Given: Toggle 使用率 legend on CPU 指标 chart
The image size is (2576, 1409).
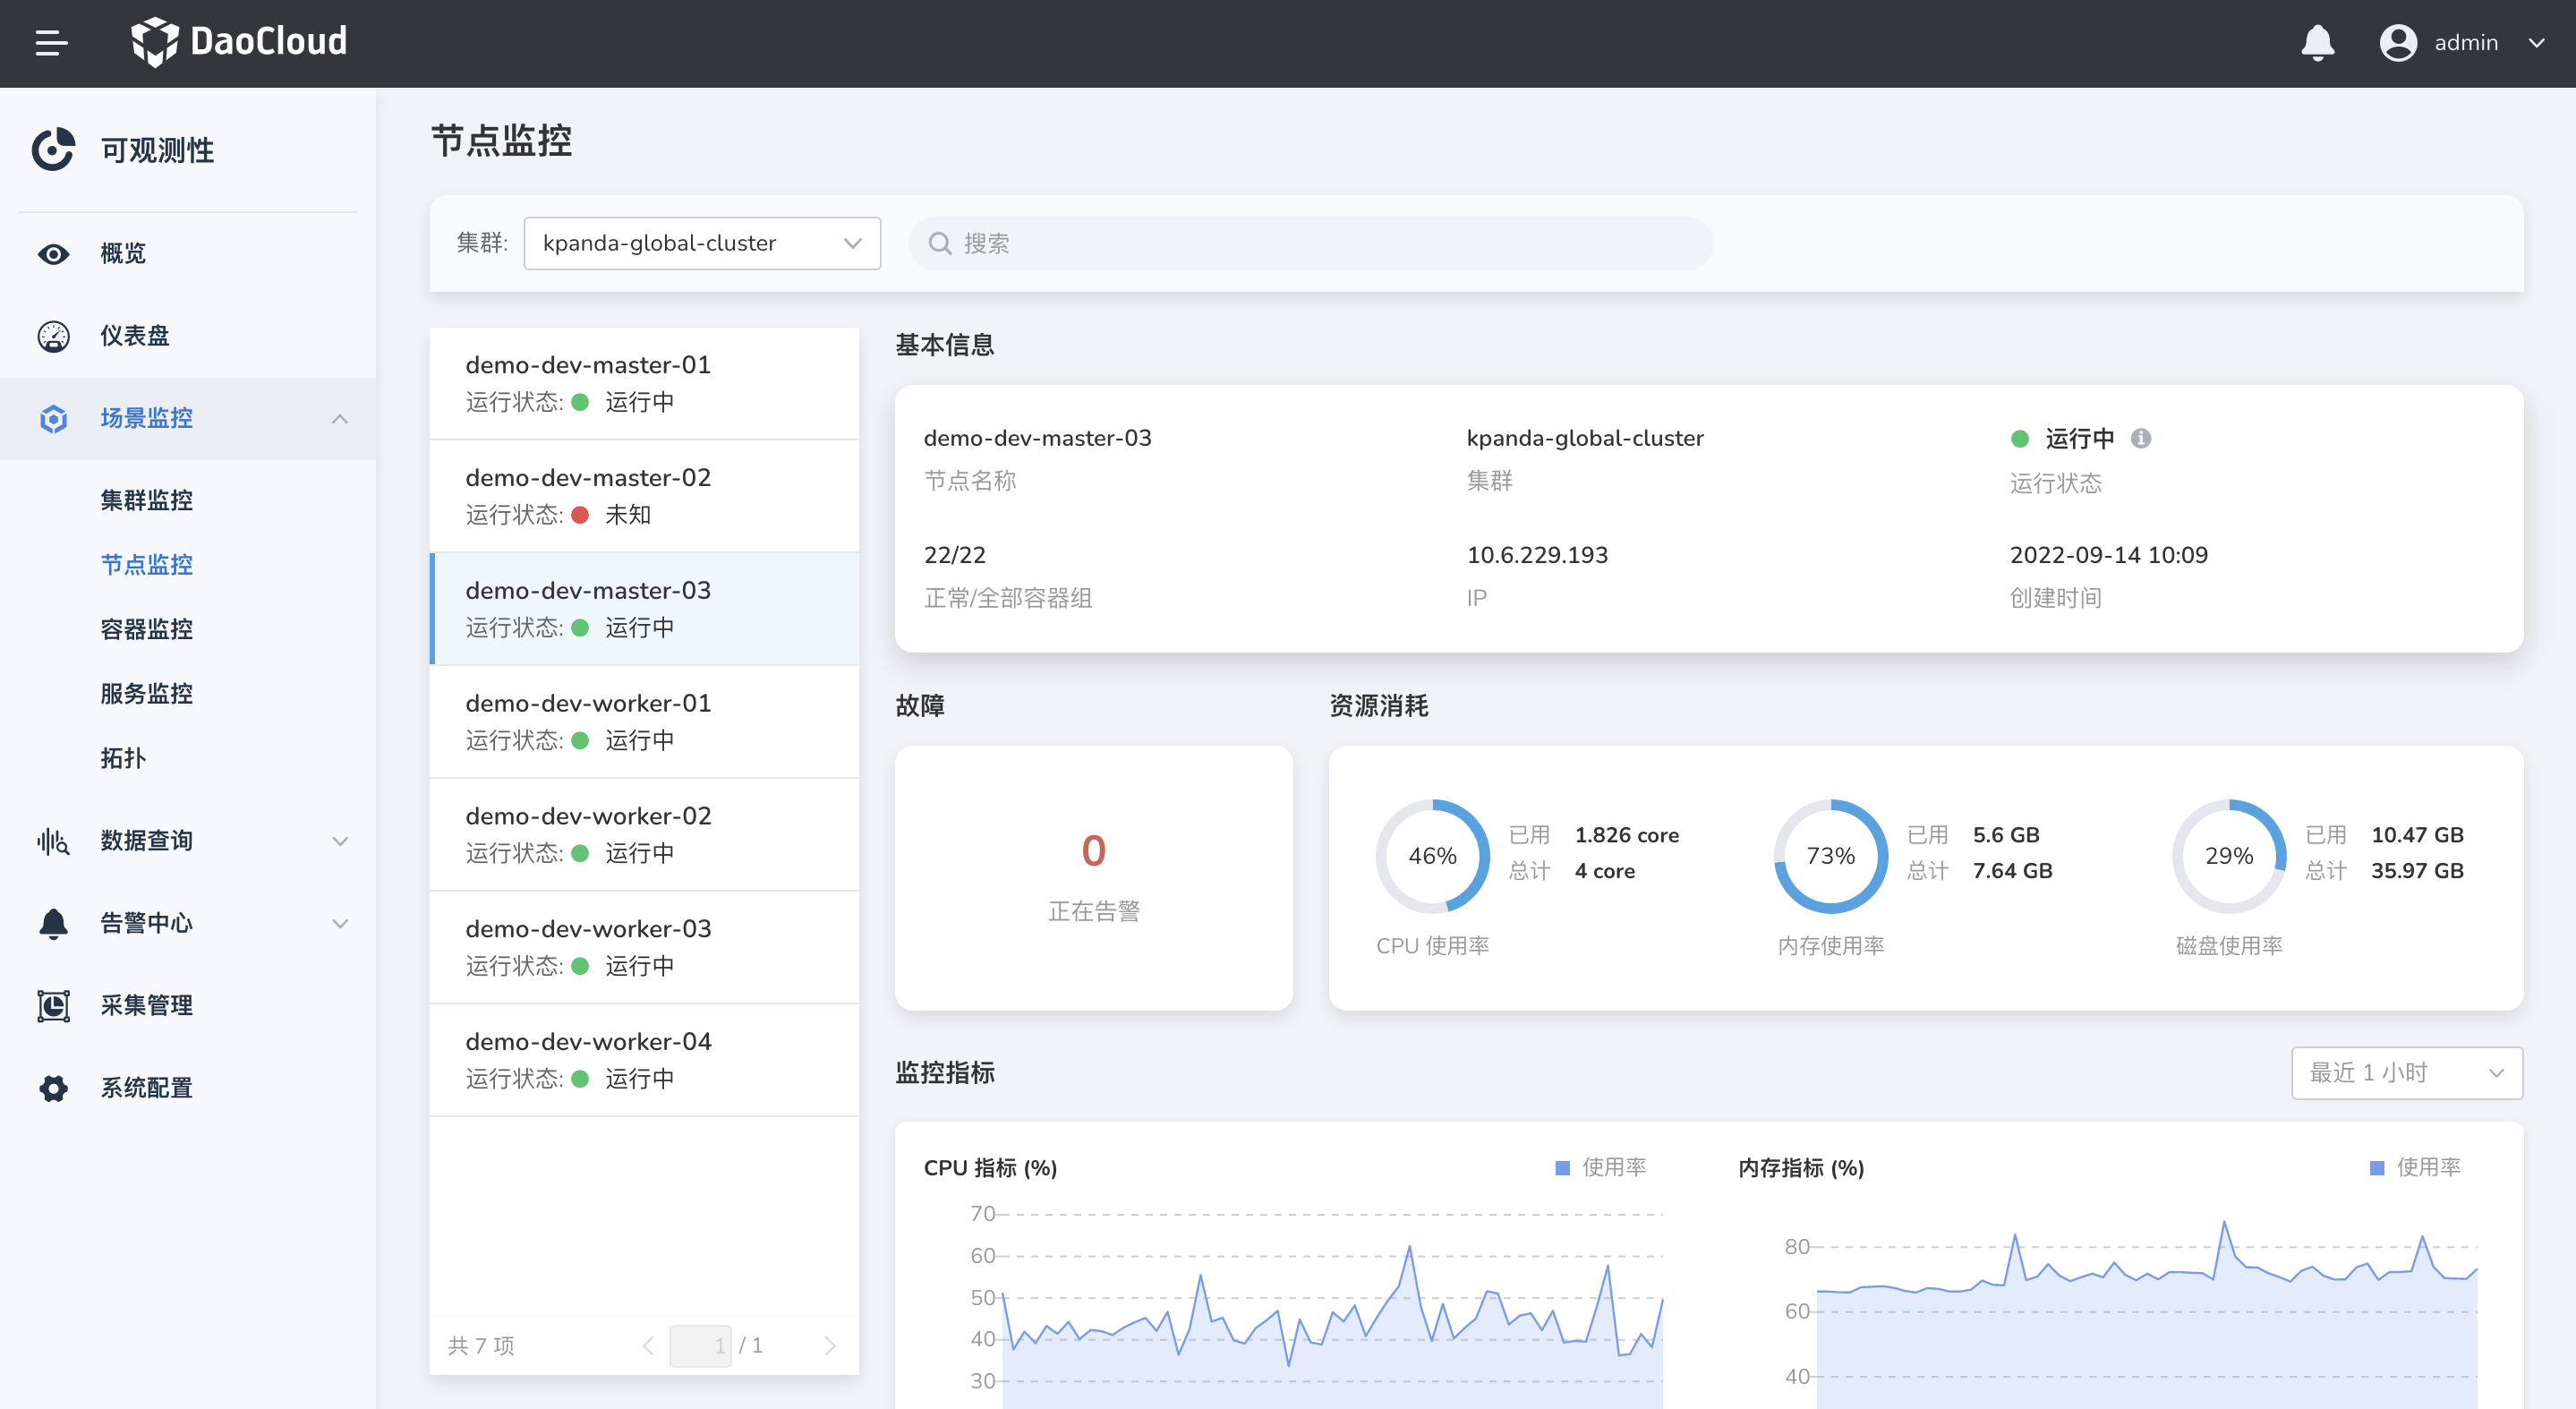Looking at the screenshot, I should (x=1601, y=1167).
